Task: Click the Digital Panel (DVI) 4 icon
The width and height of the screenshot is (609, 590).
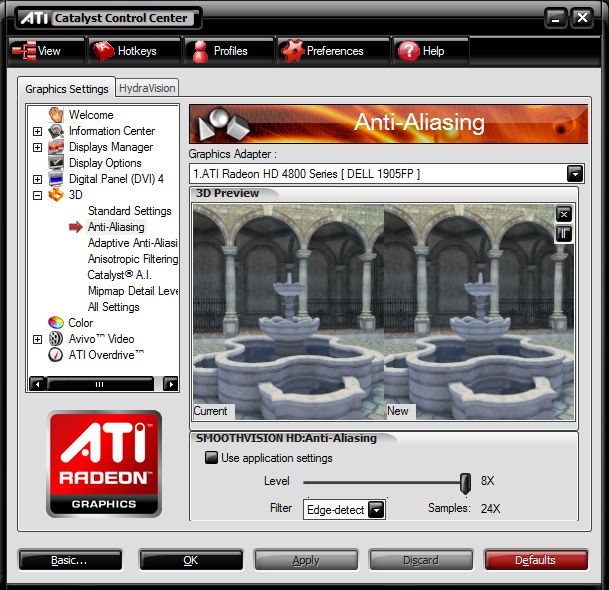Action: [56, 179]
